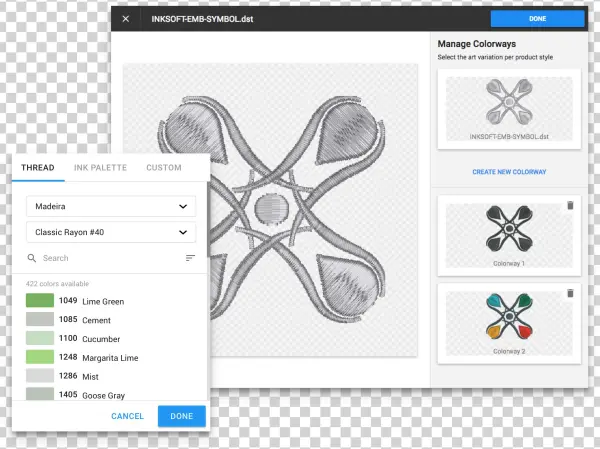Select the 1049 Lime Green swatch
This screenshot has height=449, width=600.
[x=40, y=300]
